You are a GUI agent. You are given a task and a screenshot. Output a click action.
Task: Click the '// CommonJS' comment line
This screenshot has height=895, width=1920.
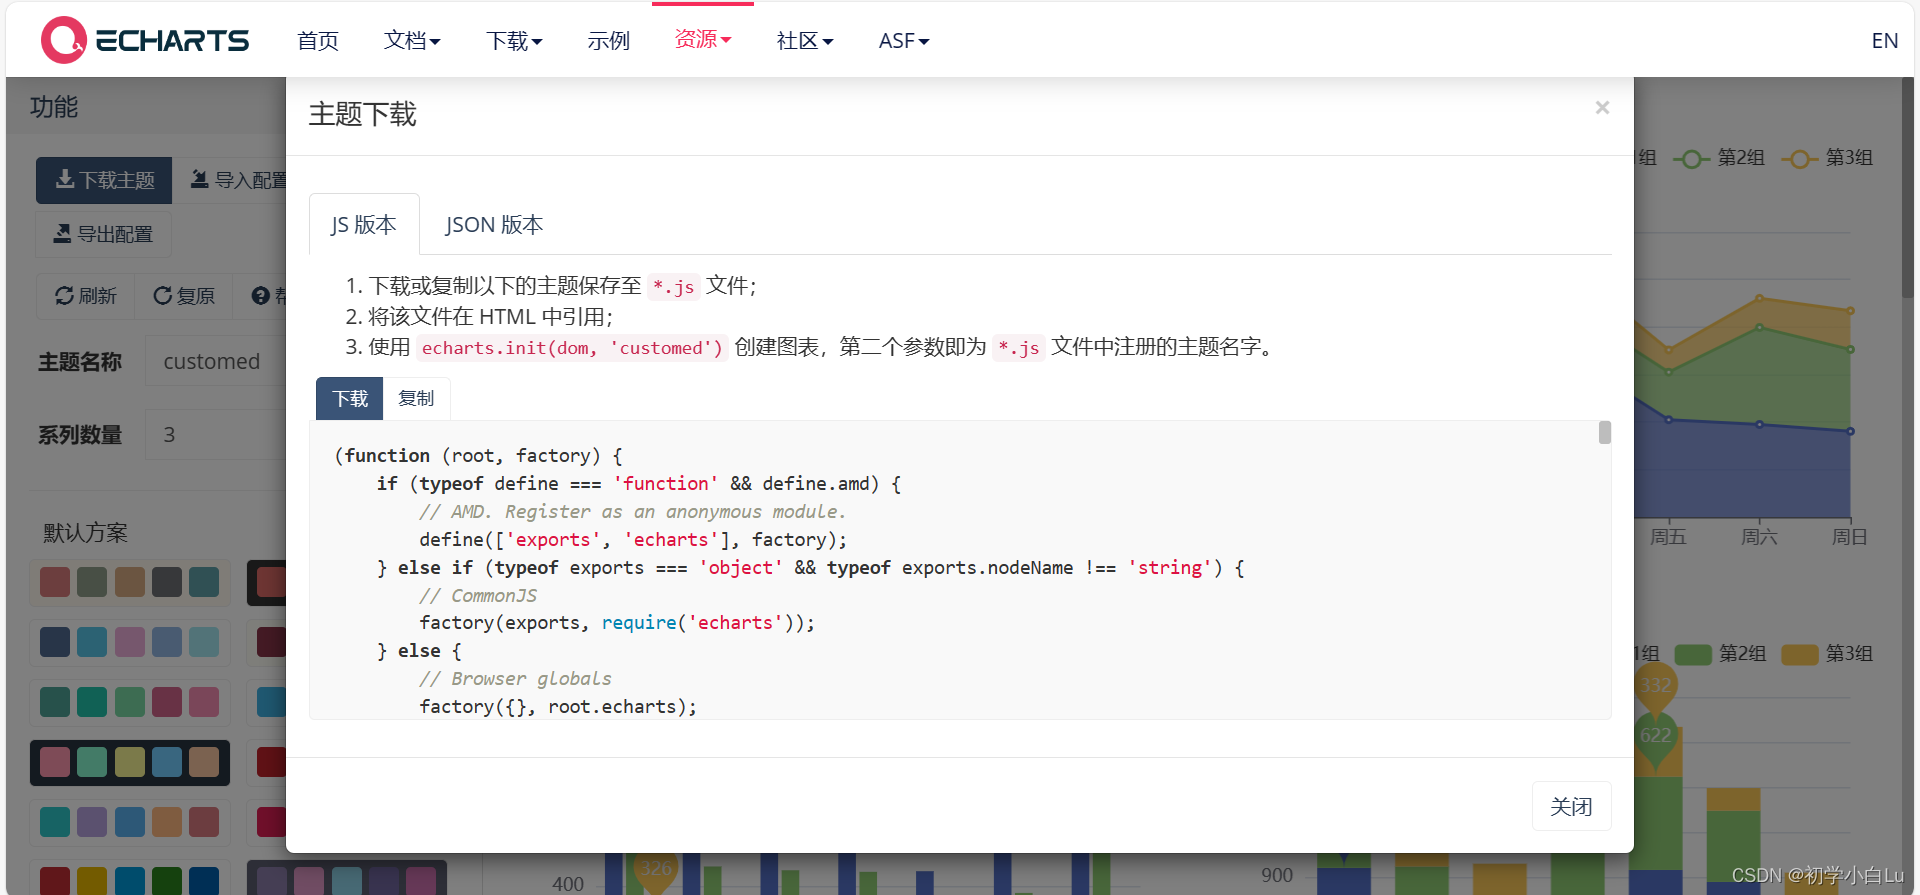point(478,595)
